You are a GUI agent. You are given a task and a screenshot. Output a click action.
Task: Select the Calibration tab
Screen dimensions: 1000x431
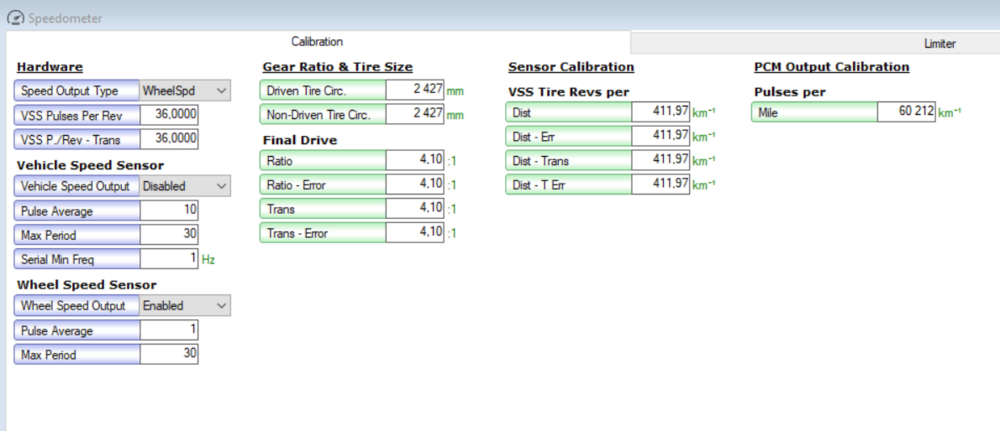point(317,42)
